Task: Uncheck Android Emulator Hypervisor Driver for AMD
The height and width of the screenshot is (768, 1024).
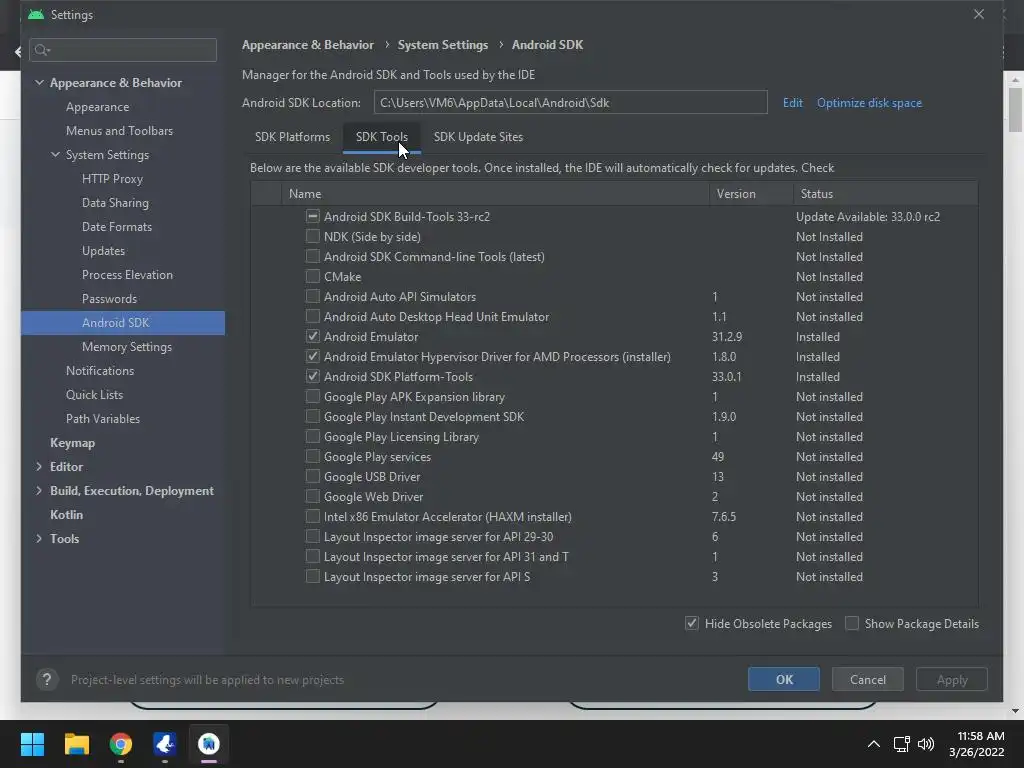Action: 313,357
